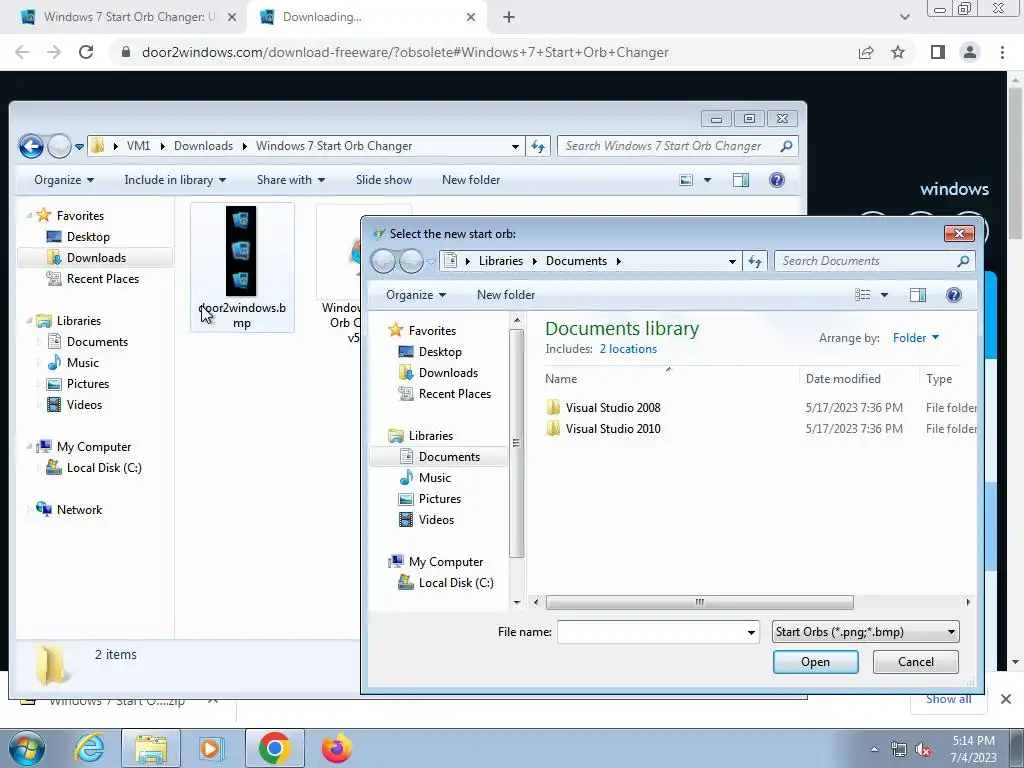Open Organize menu in Explorer window
1024x768 pixels.
tap(64, 180)
